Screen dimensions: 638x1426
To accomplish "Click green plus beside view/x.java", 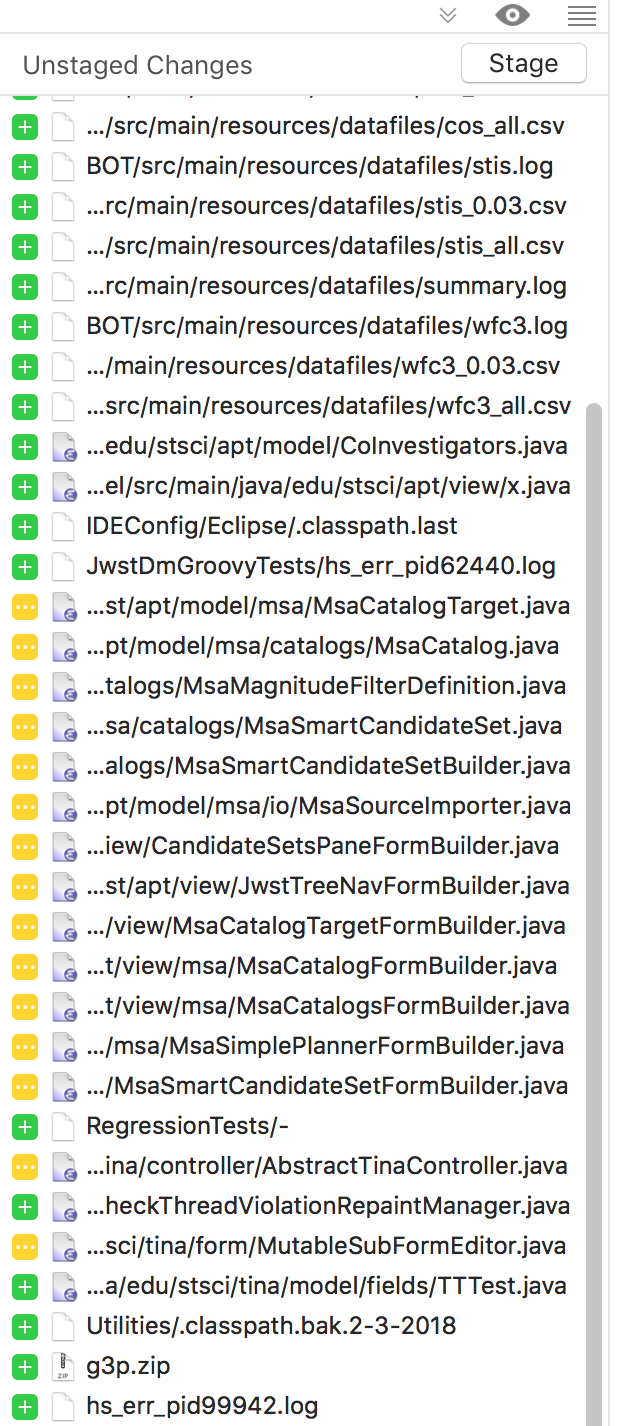I will pyautogui.click(x=25, y=487).
